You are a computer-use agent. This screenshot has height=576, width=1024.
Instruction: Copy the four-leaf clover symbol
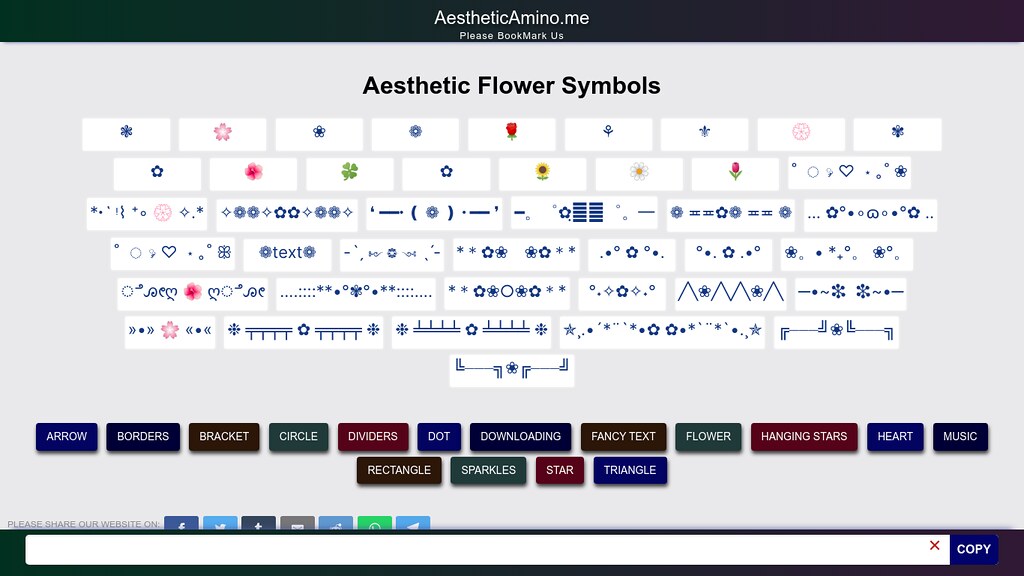click(x=347, y=173)
